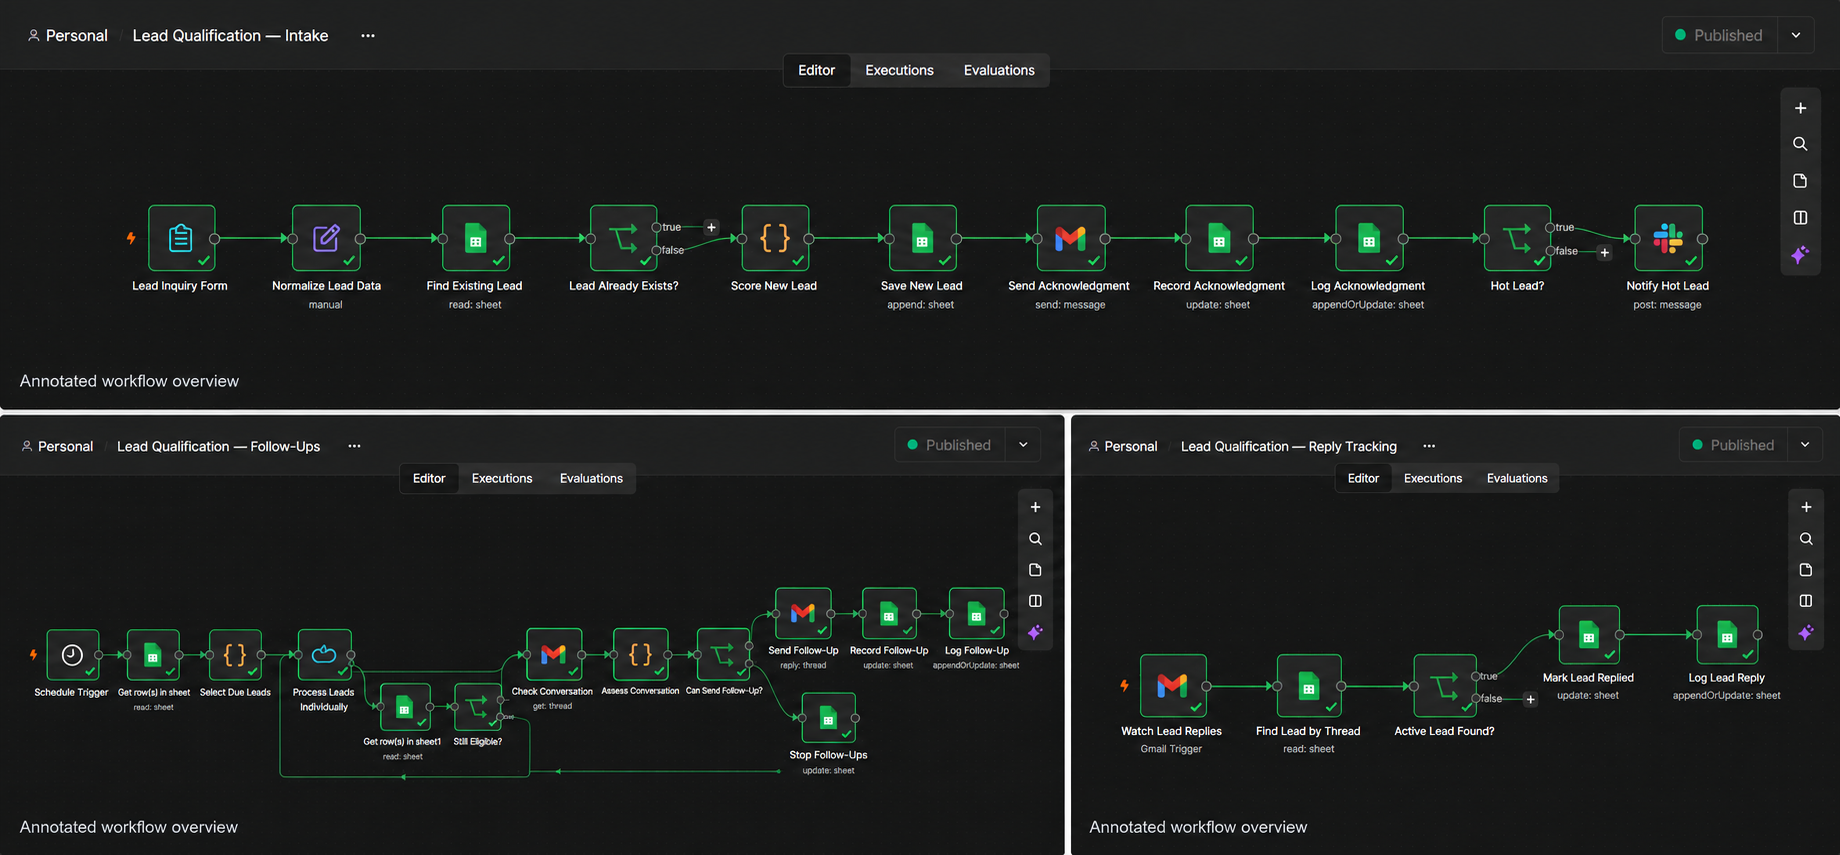
Task: Open the more options menu beside Reply Tracking title
Action: tap(1429, 446)
